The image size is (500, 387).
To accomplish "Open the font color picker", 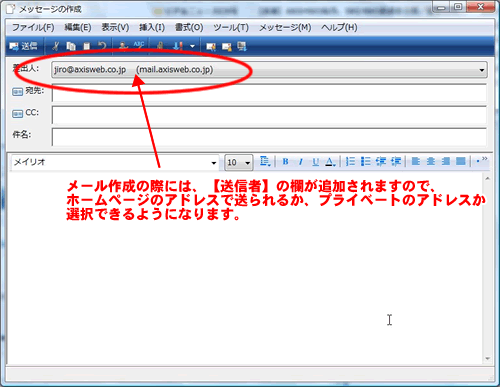I will [330, 162].
